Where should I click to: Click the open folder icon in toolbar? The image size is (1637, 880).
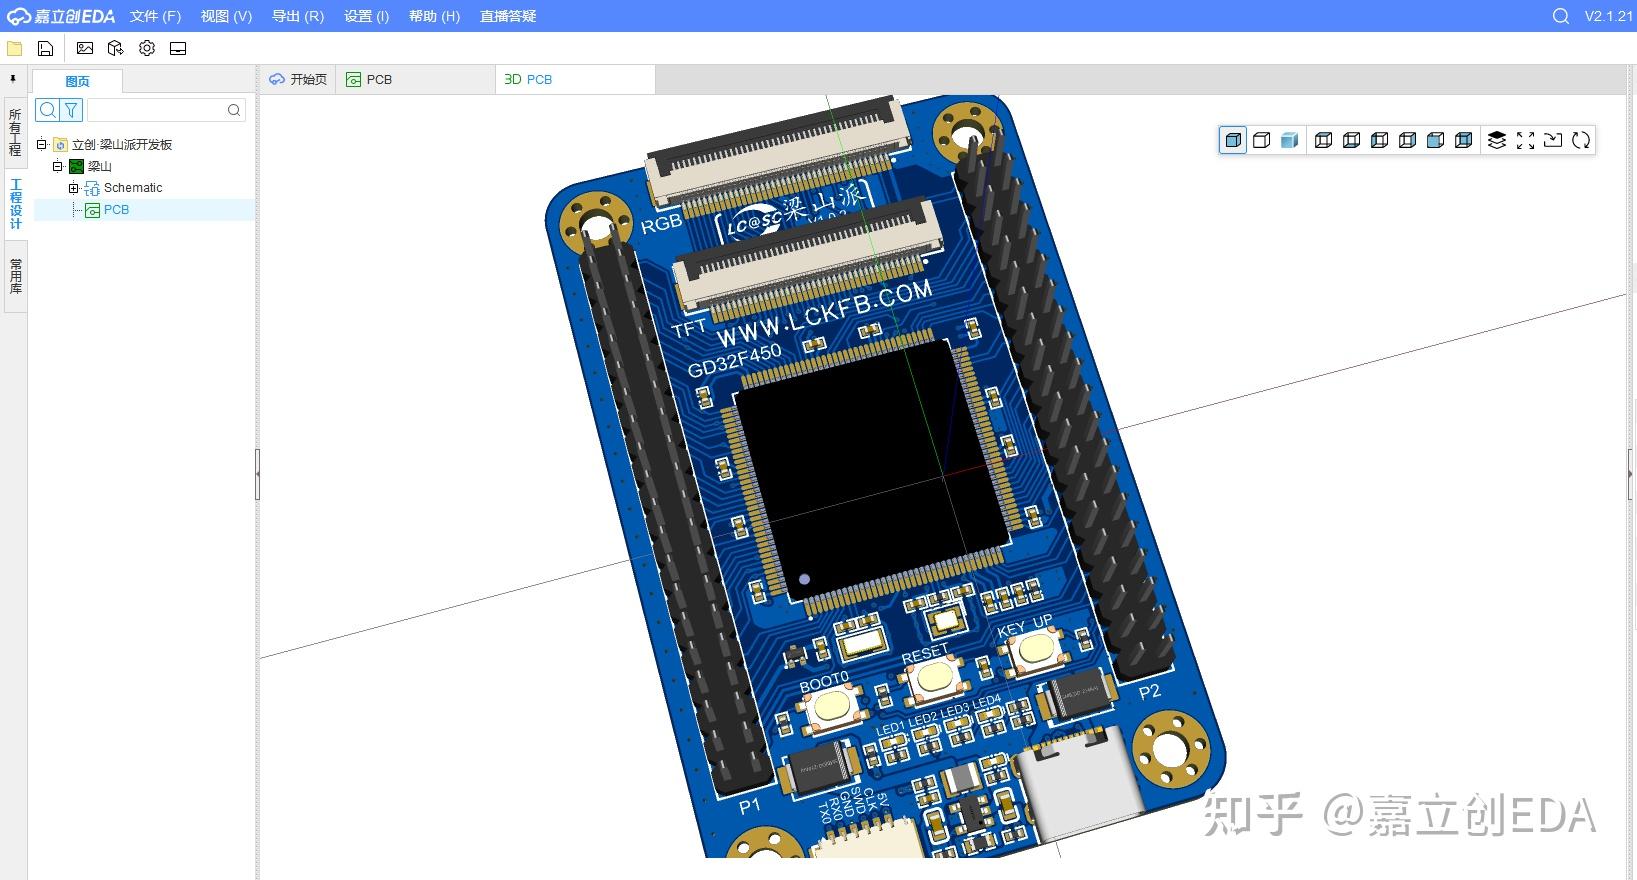tap(14, 48)
